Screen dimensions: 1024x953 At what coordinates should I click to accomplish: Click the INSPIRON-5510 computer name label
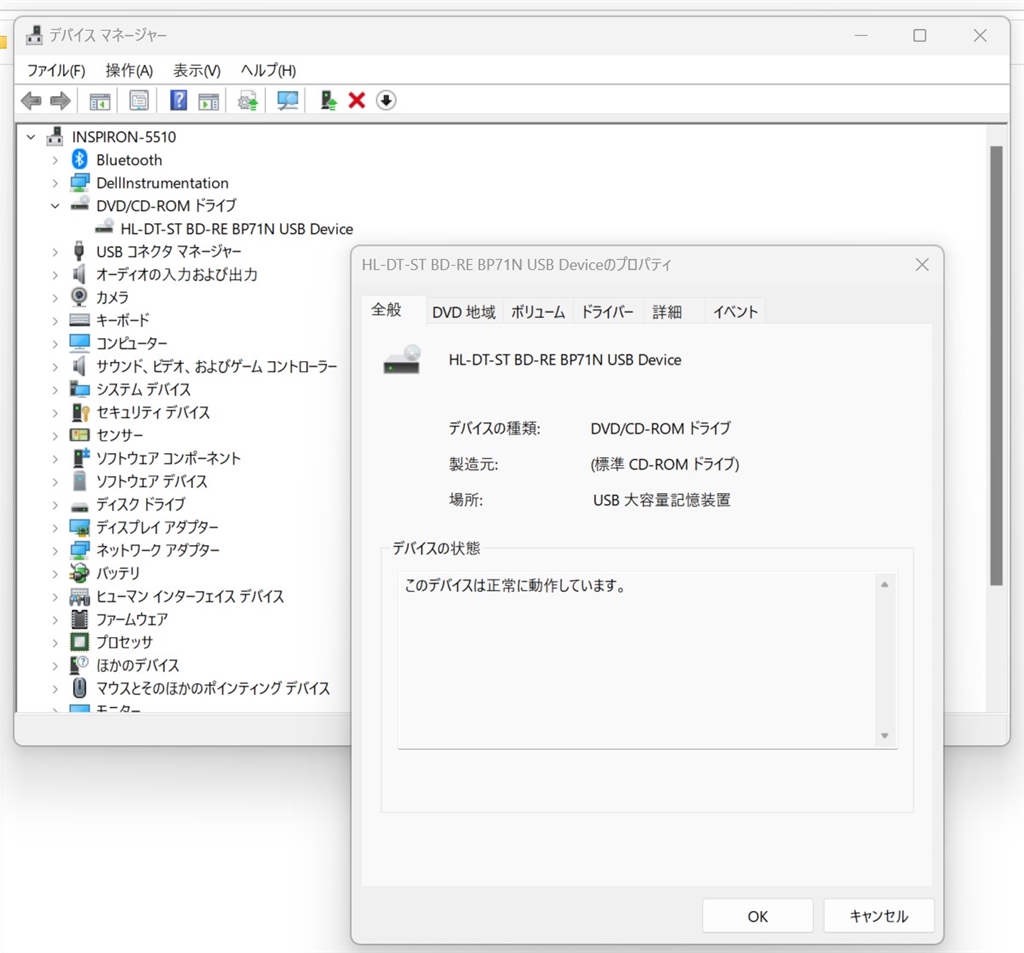(124, 137)
